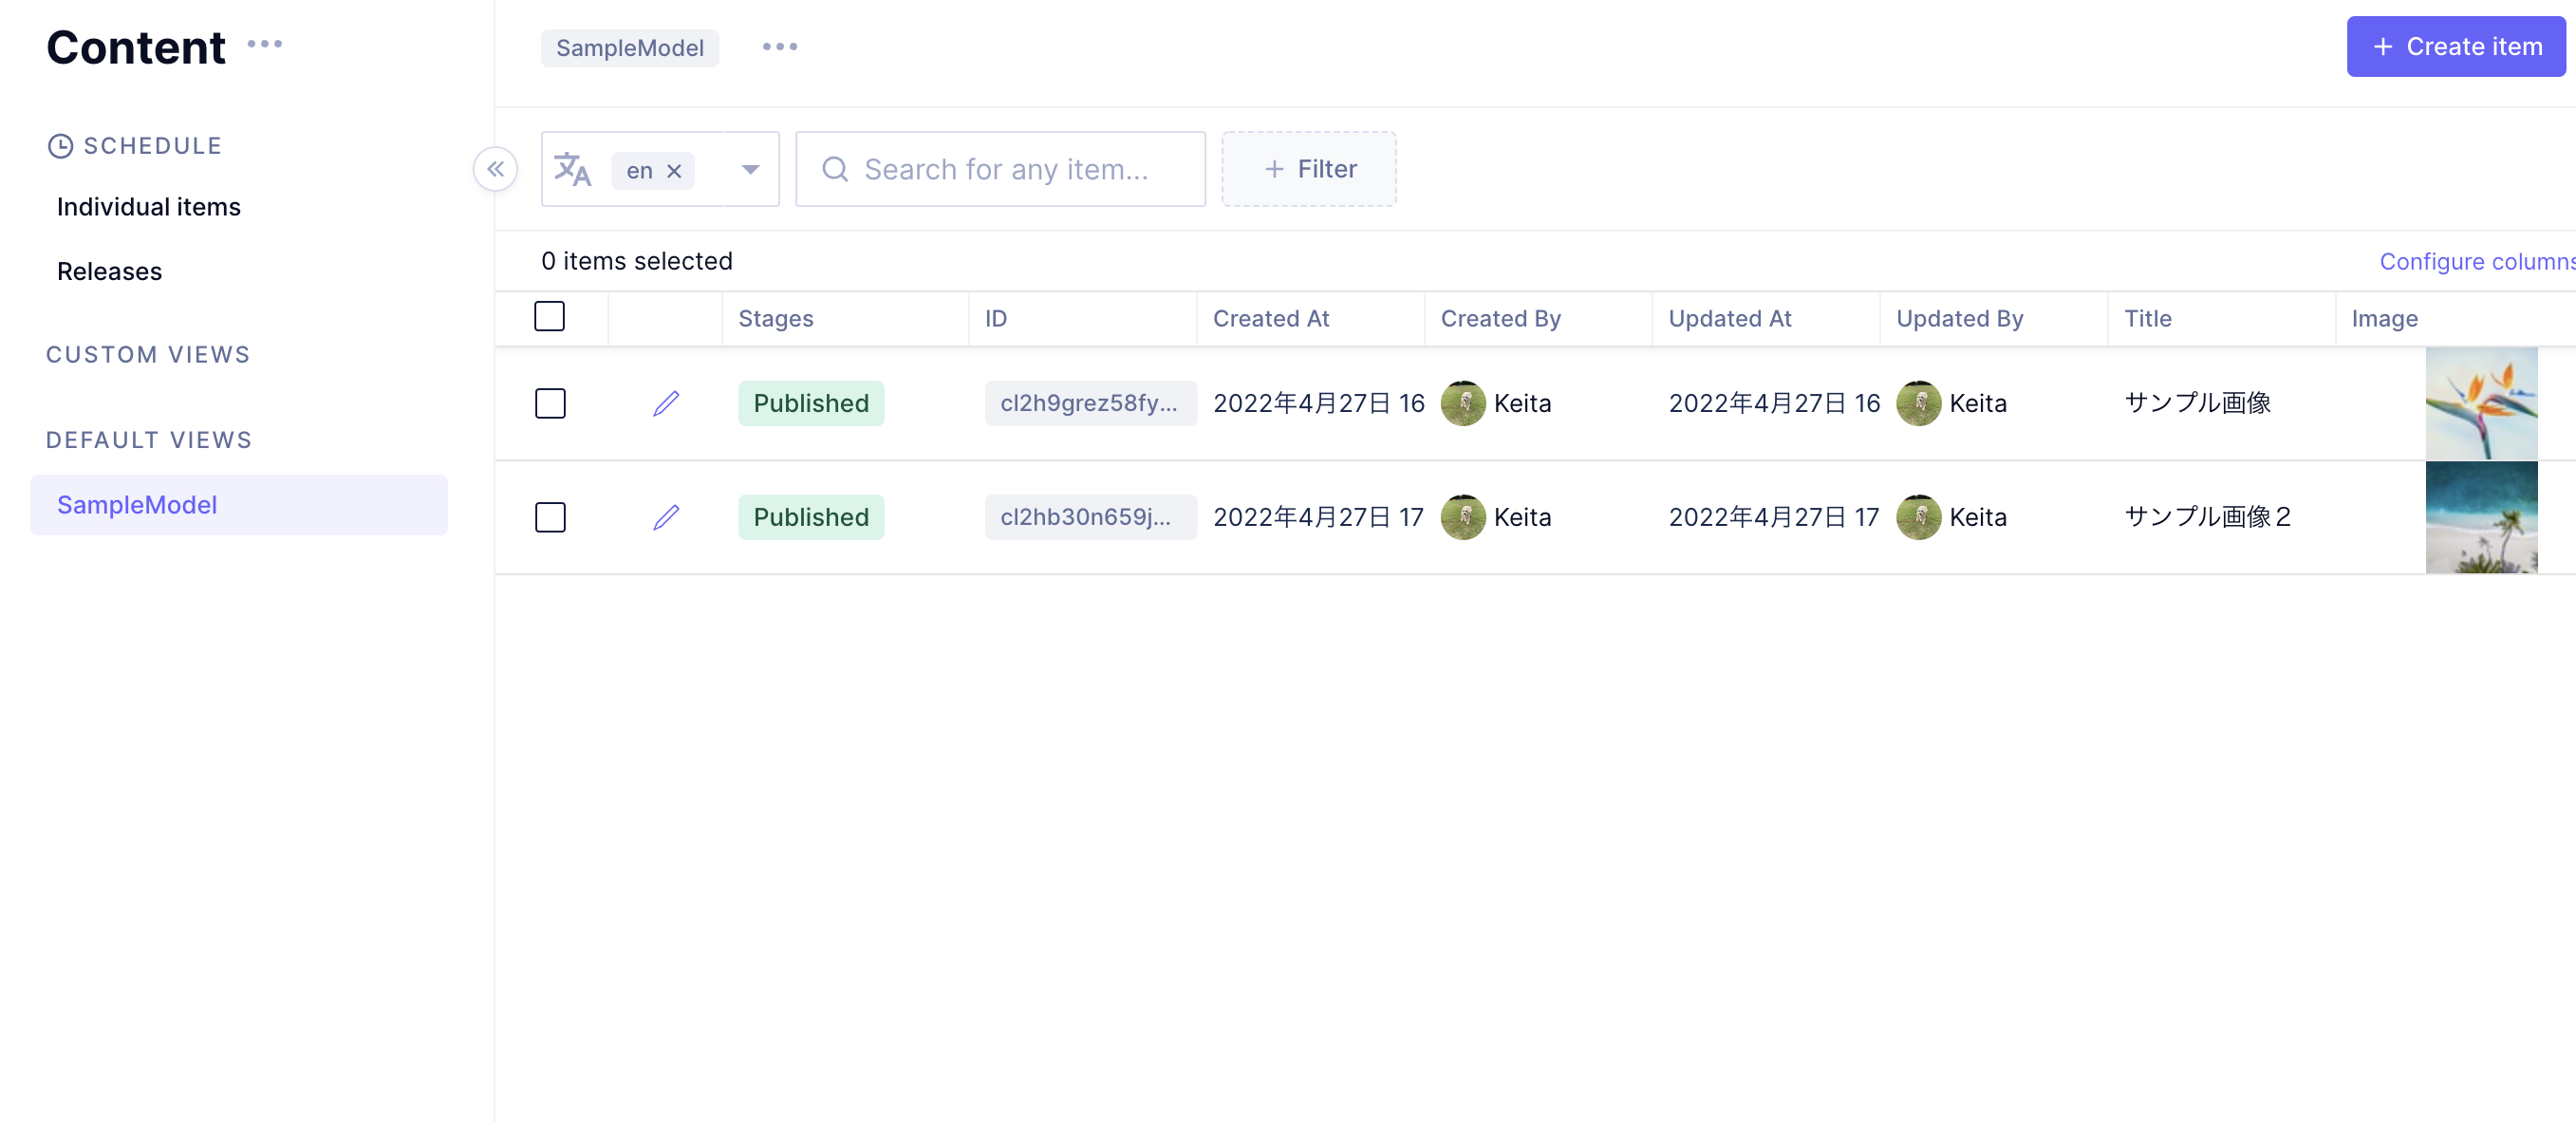Click the language translation icon in filter bar
Viewport: 2576px width, 1122px height.
[x=574, y=169]
